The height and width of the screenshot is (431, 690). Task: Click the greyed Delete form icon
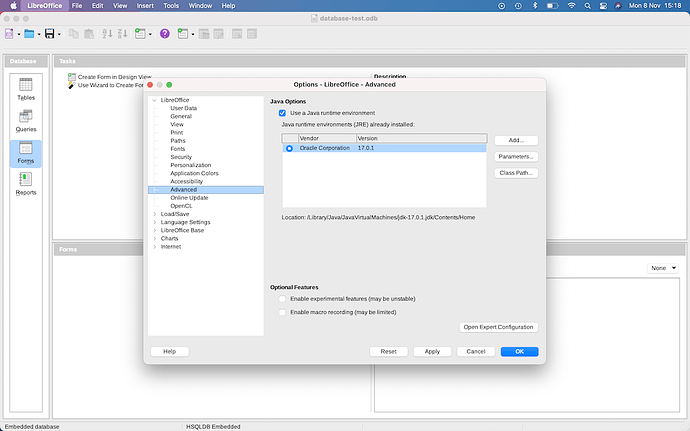pos(237,34)
